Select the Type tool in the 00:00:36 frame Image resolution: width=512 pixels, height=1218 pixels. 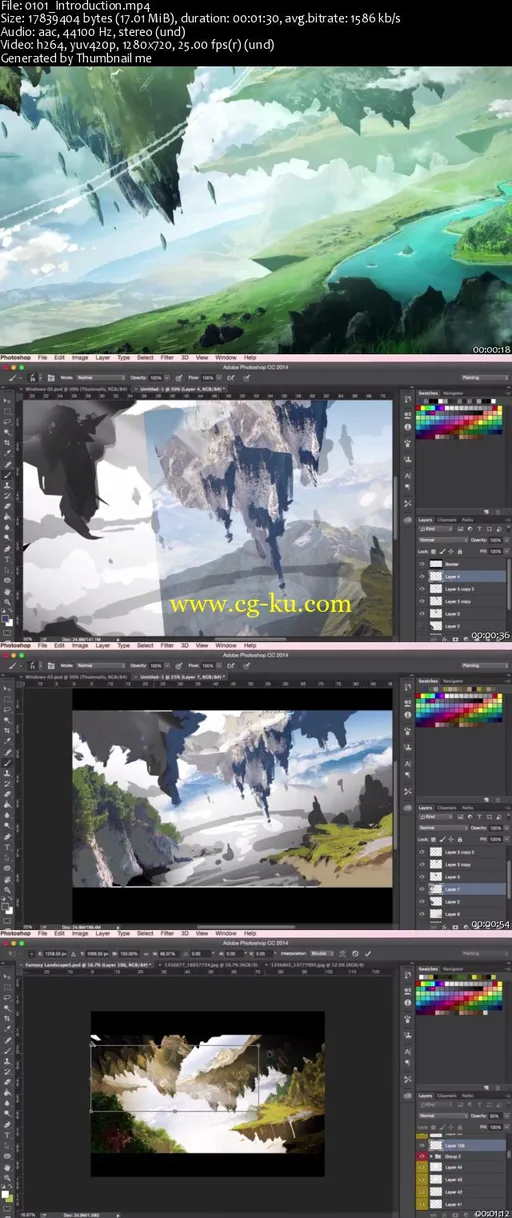tap(6, 559)
